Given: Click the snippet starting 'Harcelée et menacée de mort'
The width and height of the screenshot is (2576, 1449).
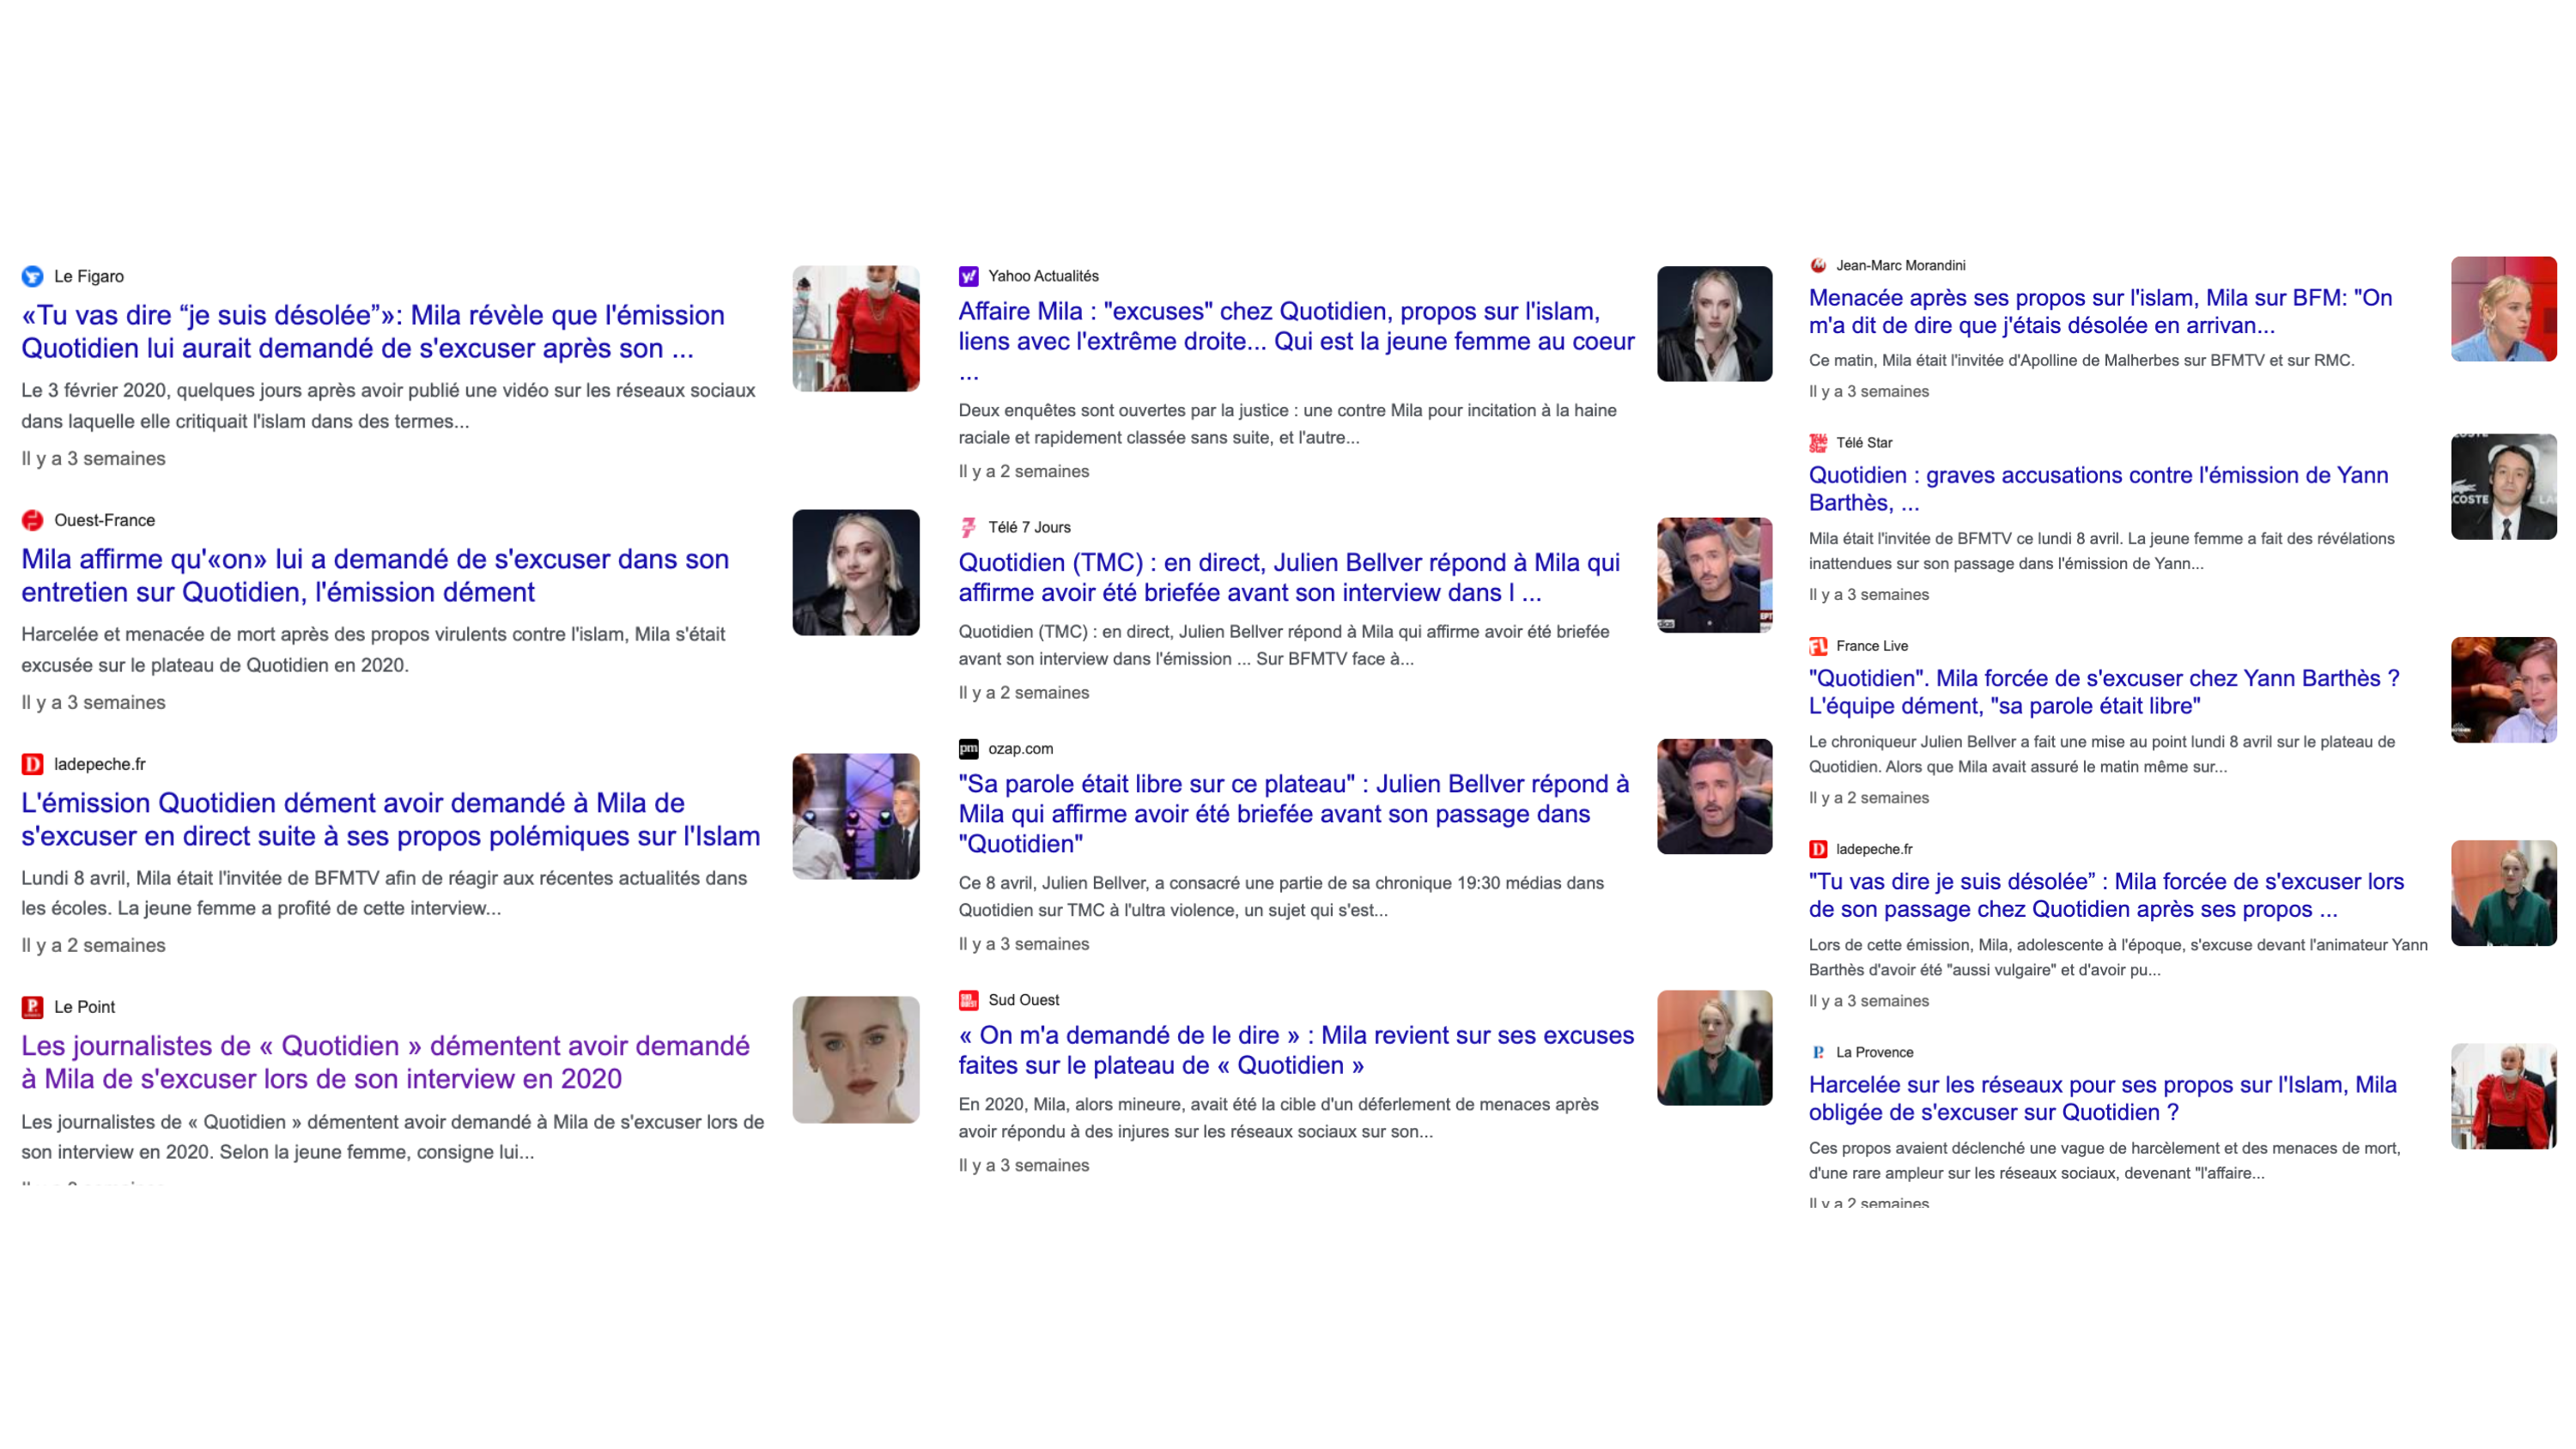Looking at the screenshot, I should (x=373, y=650).
